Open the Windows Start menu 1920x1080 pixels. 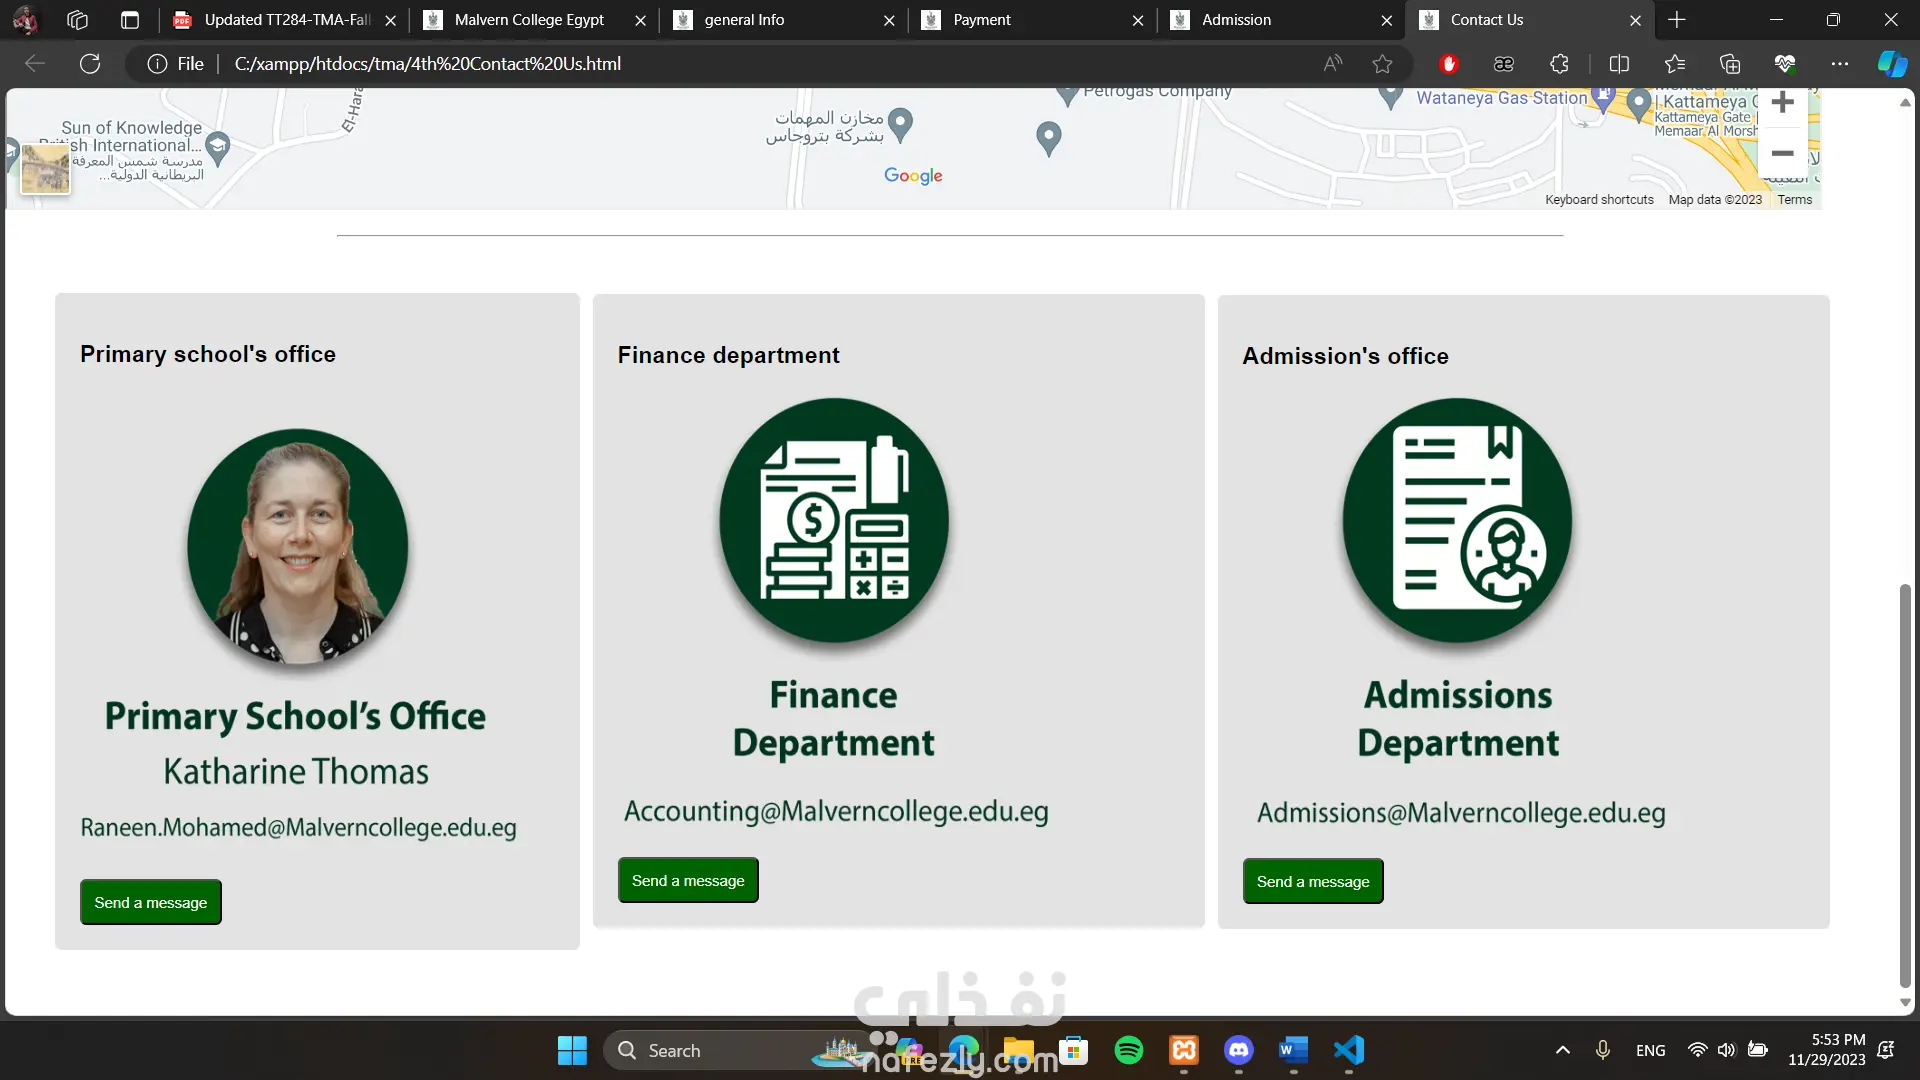572,1050
